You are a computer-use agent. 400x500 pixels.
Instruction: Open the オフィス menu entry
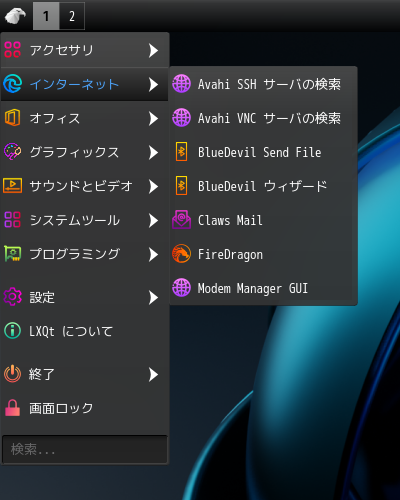click(x=85, y=118)
